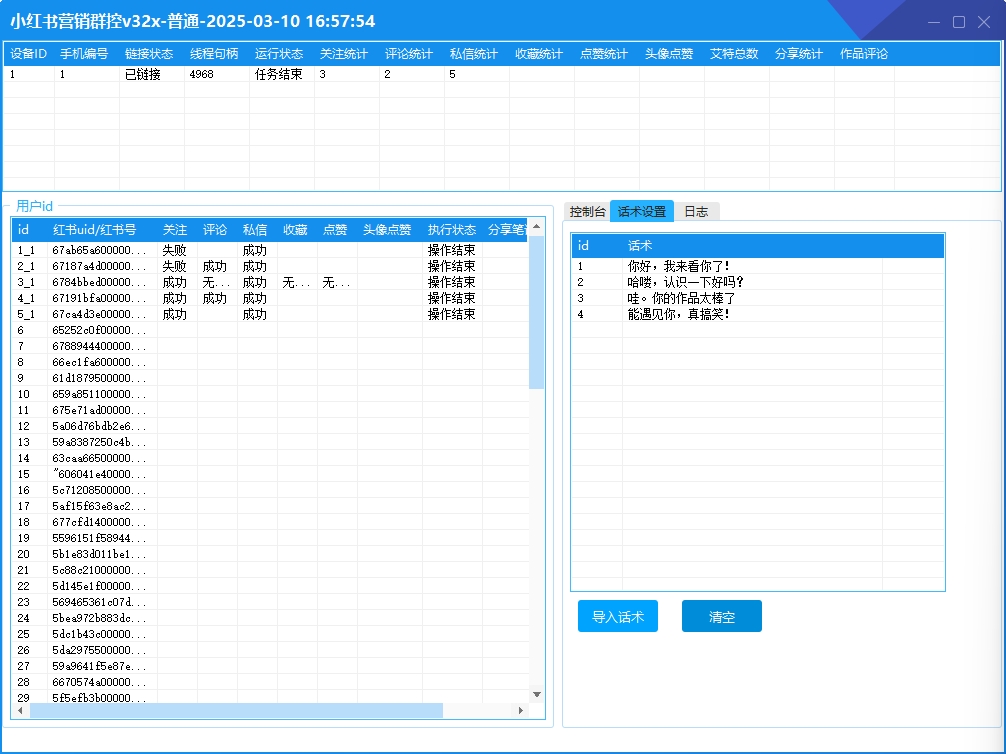Click the 私信统计 column header
Viewport: 1006px width, 754px height.
pos(473,54)
